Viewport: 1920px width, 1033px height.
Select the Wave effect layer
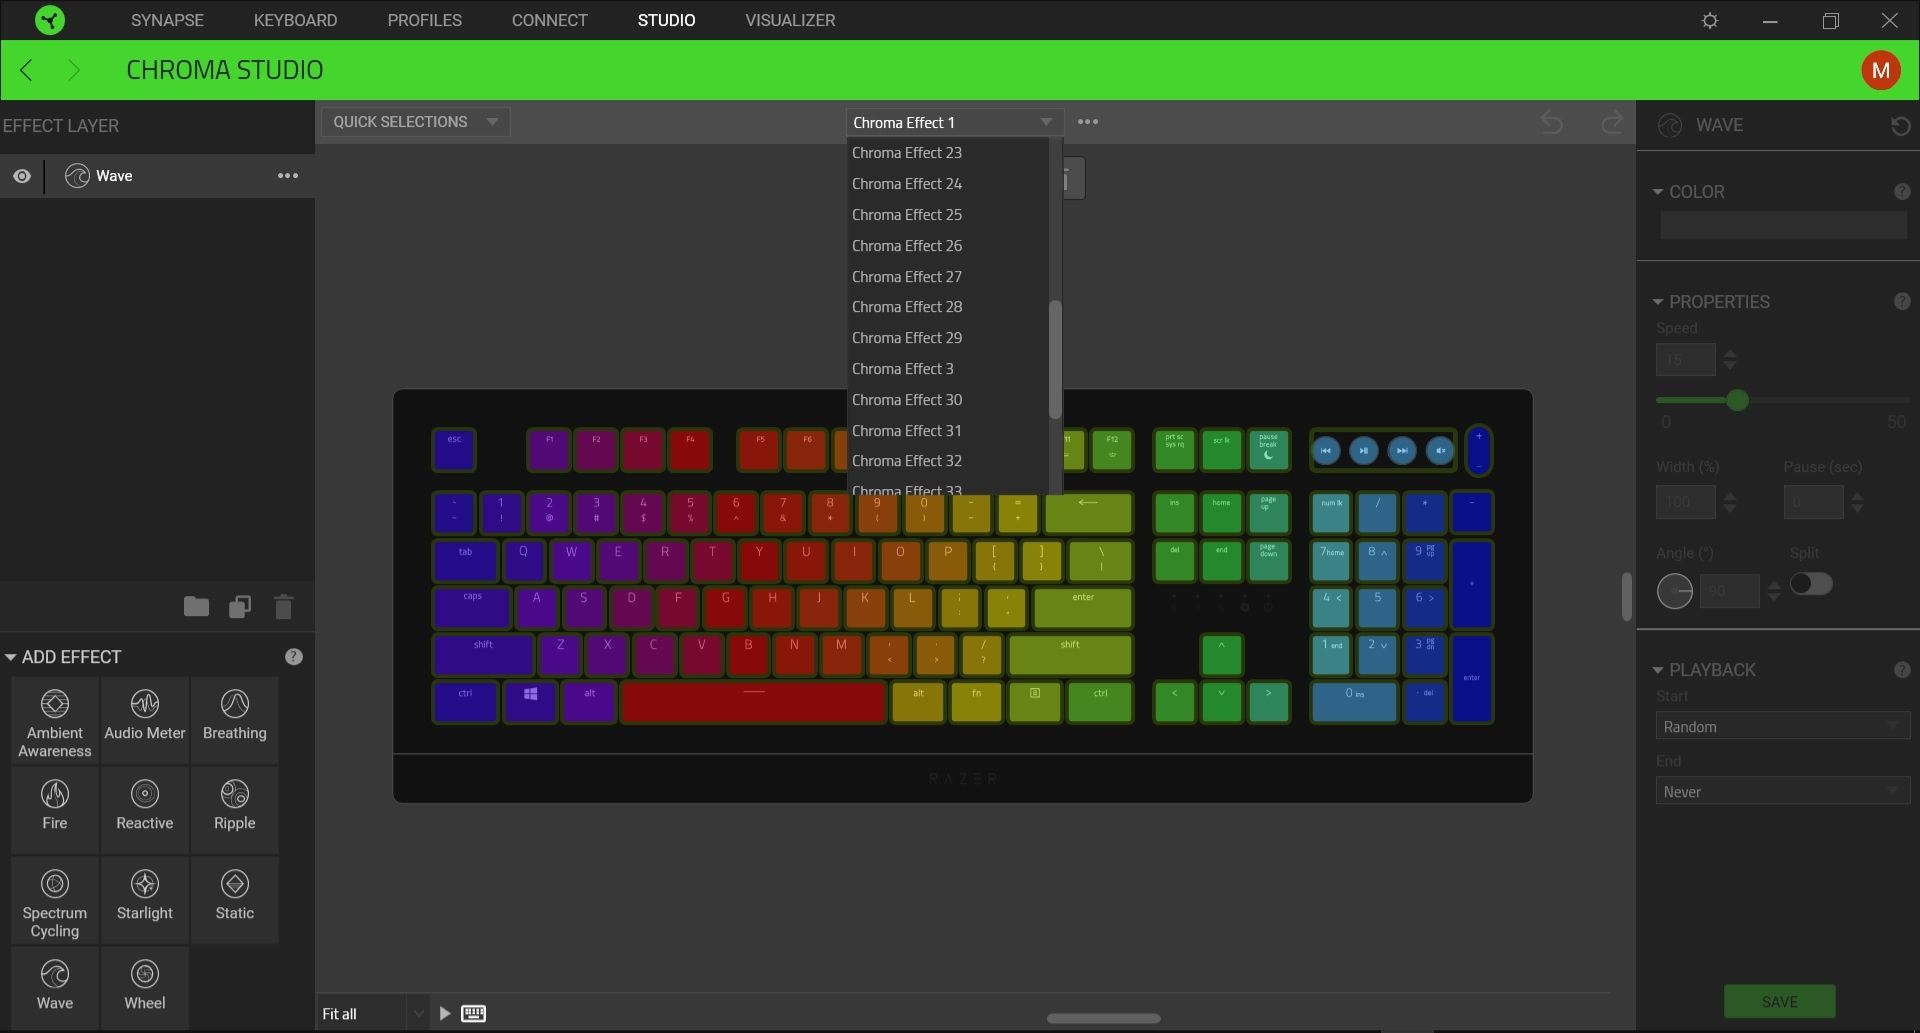click(x=158, y=176)
